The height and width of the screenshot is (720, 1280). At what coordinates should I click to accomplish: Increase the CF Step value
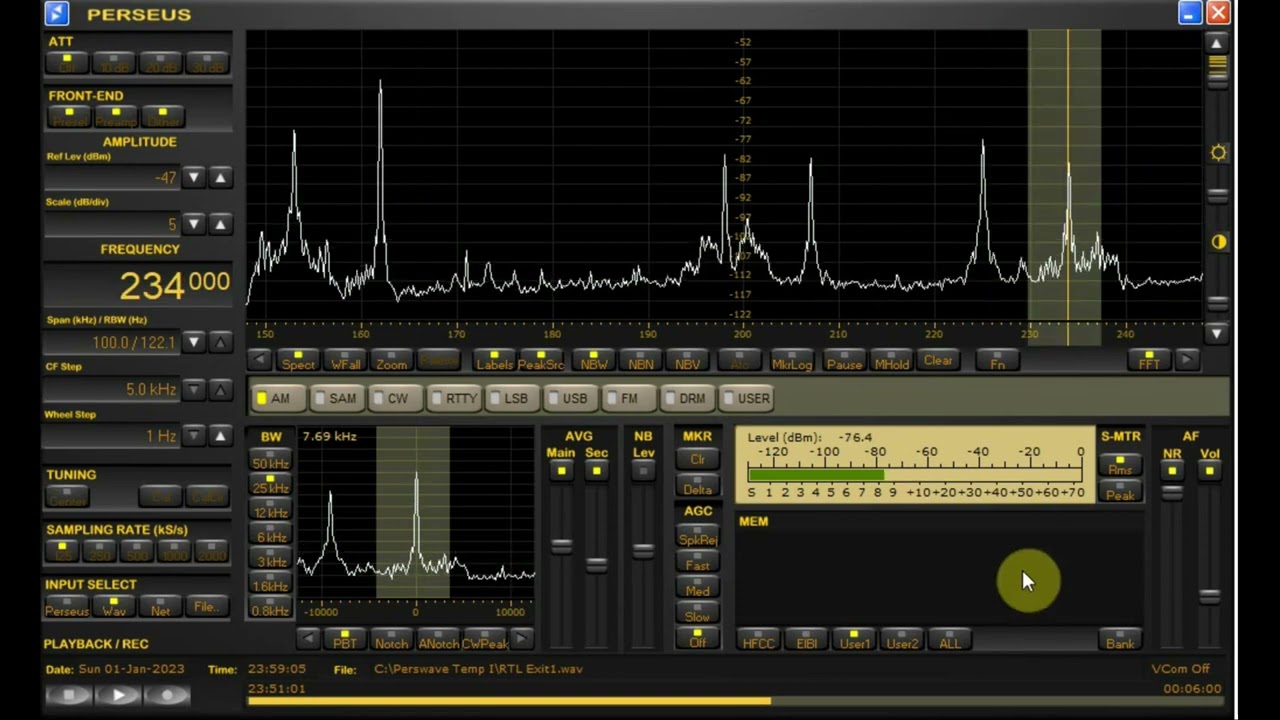coord(220,389)
